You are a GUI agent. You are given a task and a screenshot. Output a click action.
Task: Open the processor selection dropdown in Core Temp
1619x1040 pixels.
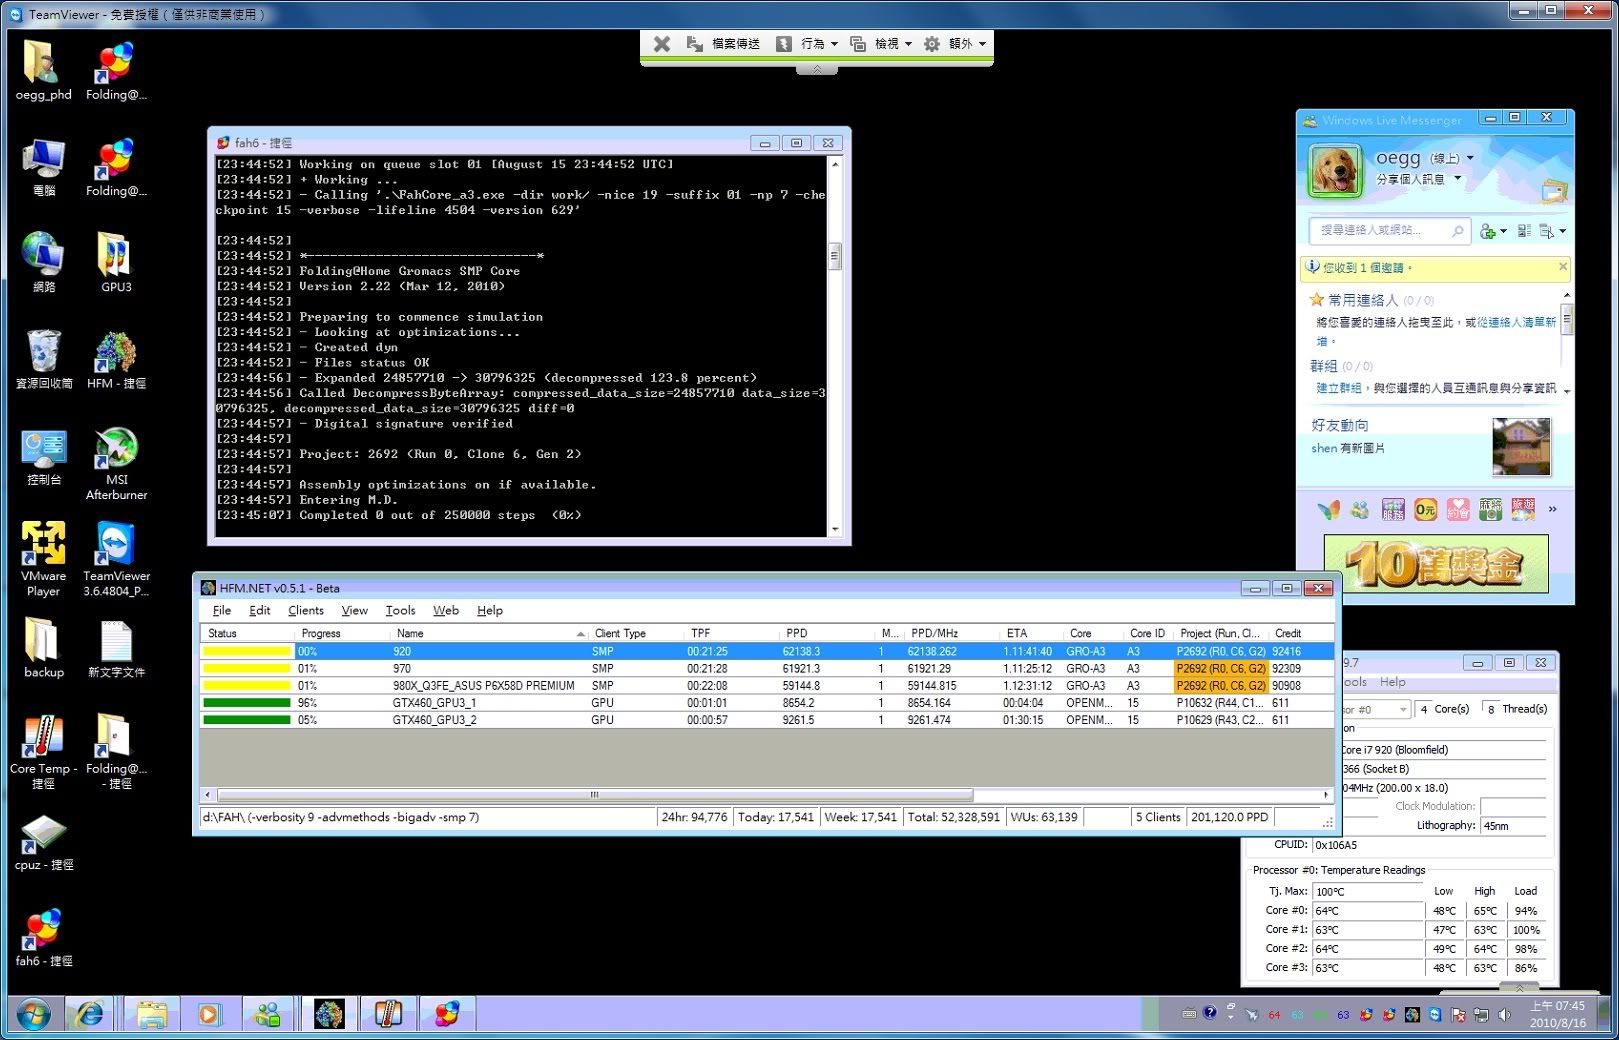(1403, 709)
